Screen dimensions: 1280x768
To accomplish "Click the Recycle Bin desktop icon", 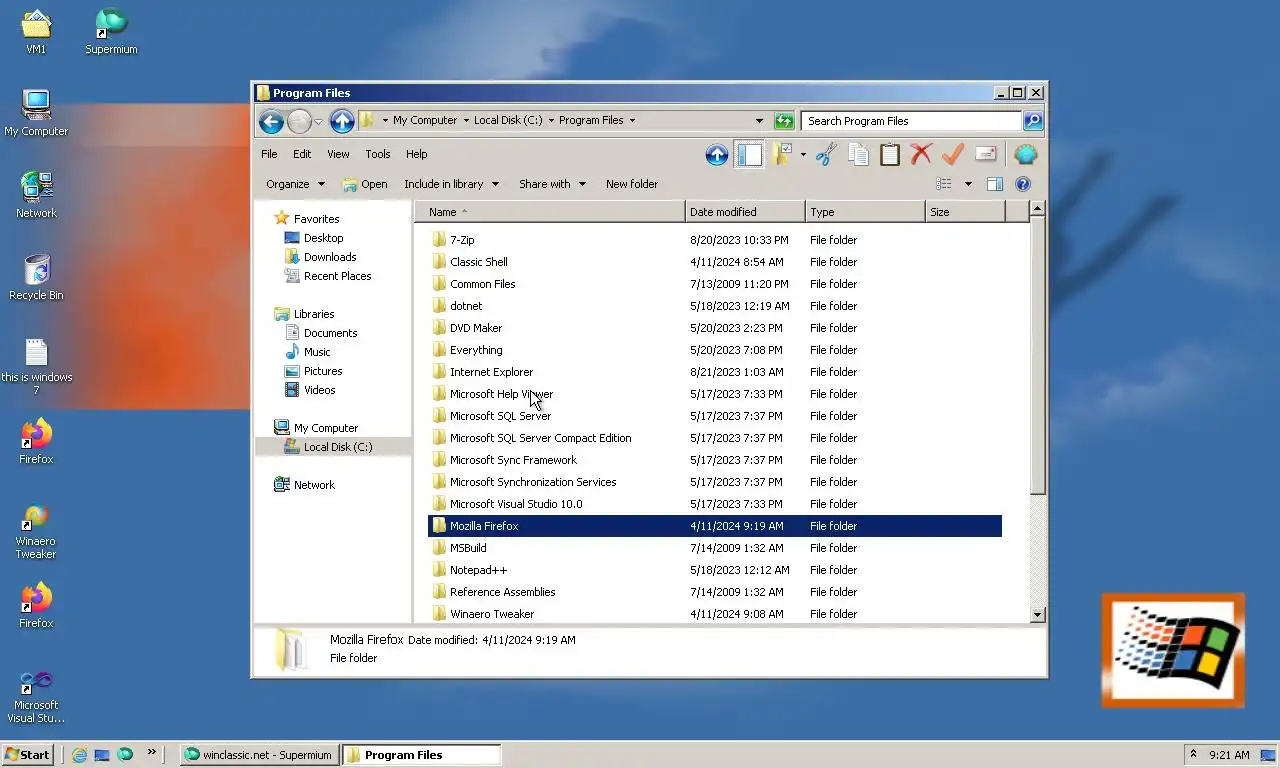I will [x=36, y=277].
